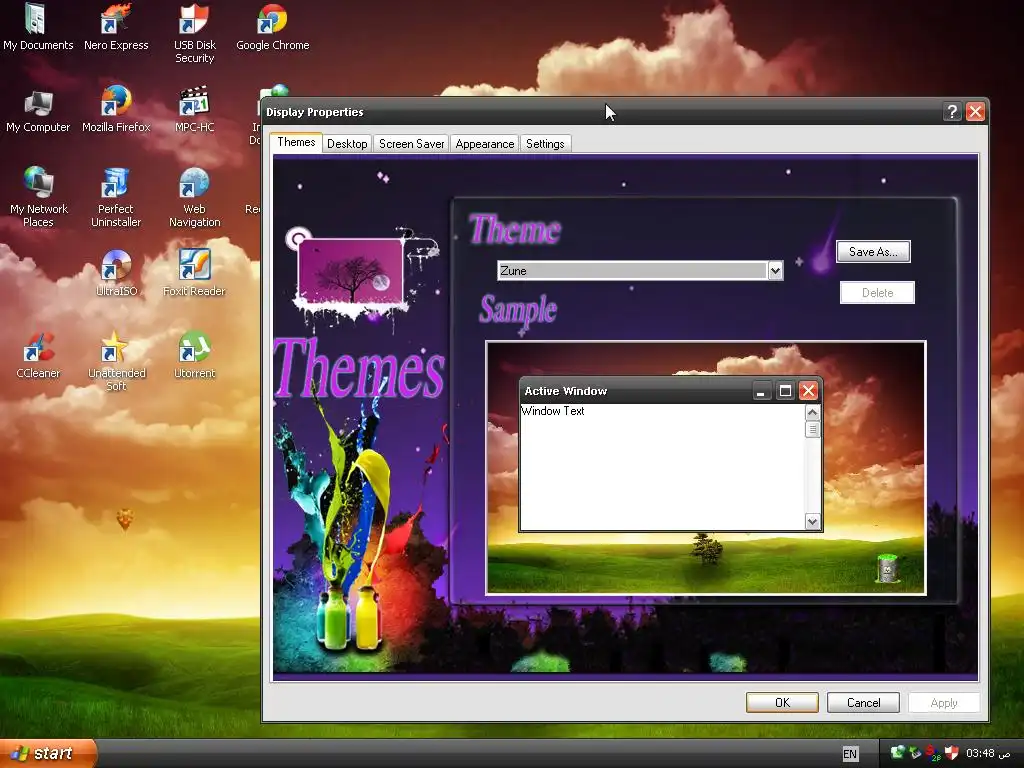Click the Theme combo box showing Zune
Viewport: 1024px width, 768px height.
click(640, 270)
